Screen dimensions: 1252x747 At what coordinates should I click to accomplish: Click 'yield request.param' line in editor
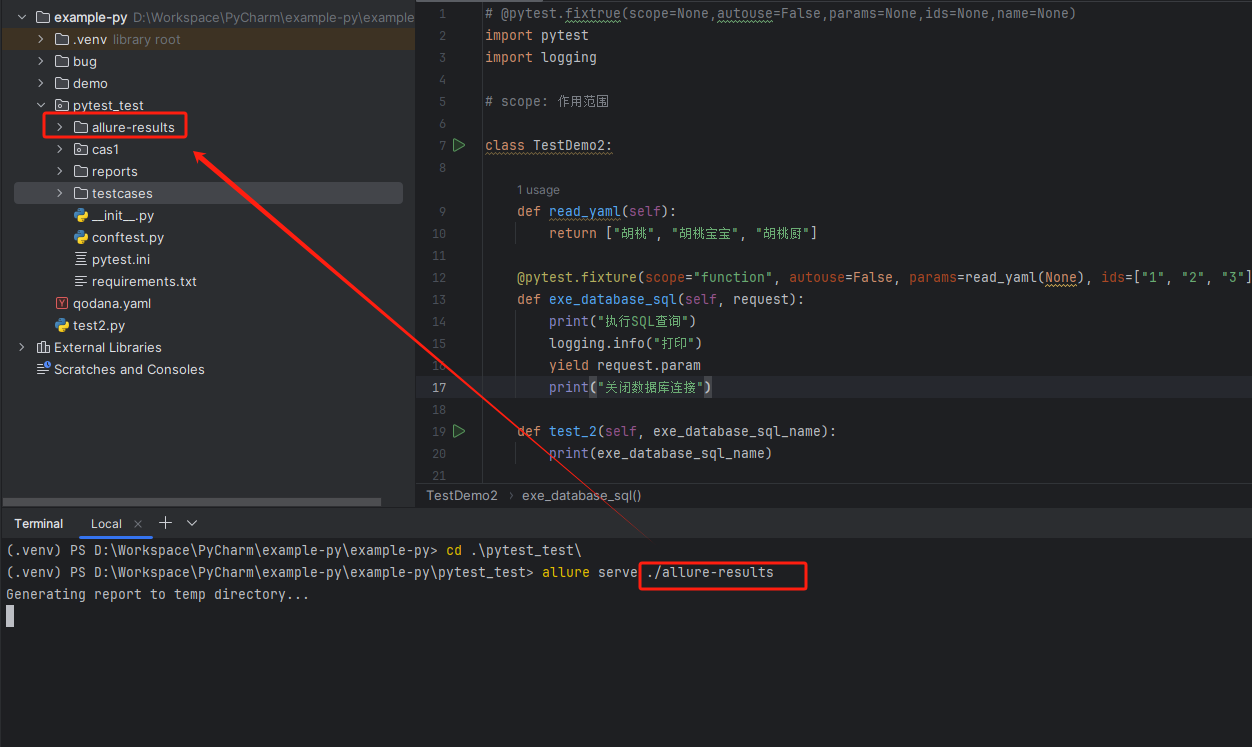625,365
